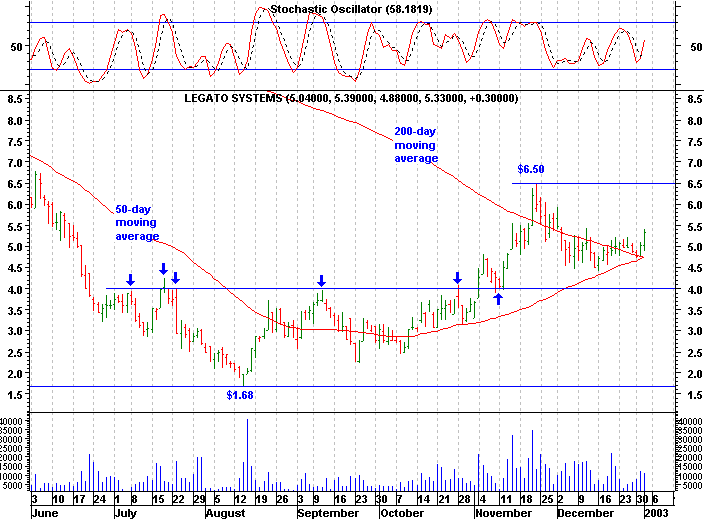Click the 29 date tick in July
This screenshot has width=705, height=519.
[x=199, y=499]
